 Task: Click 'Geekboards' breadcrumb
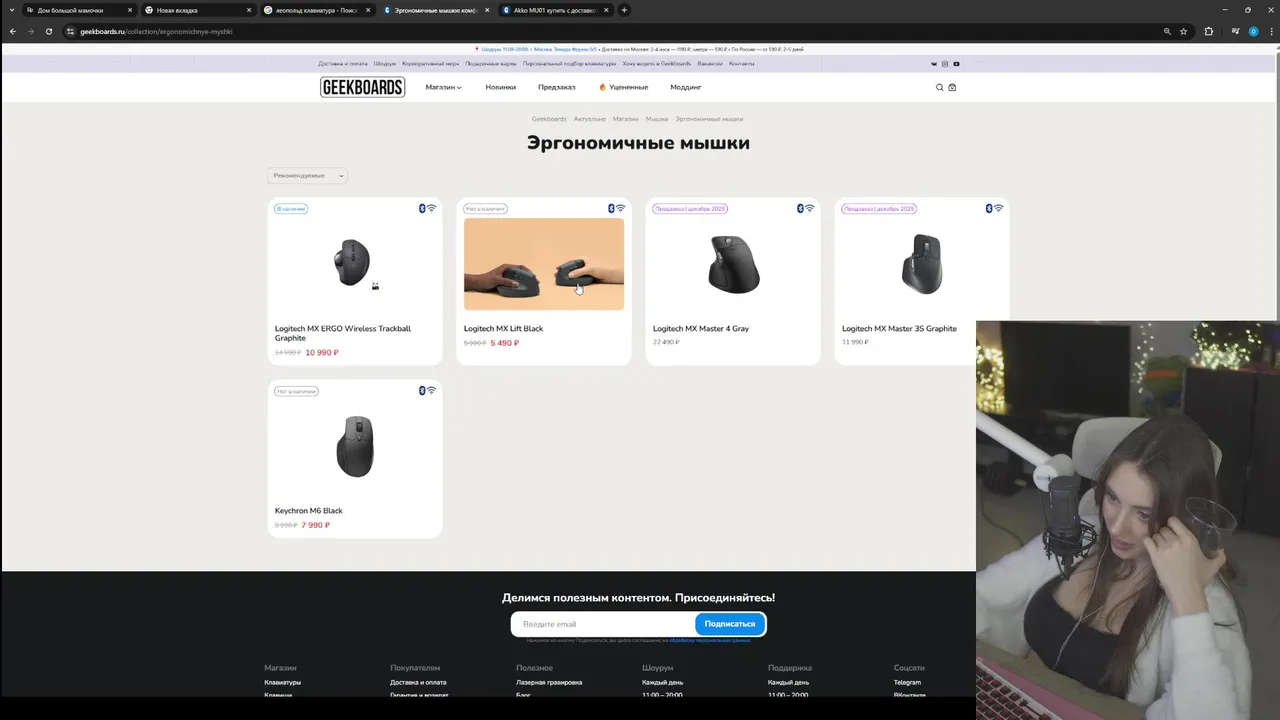pyautogui.click(x=549, y=119)
